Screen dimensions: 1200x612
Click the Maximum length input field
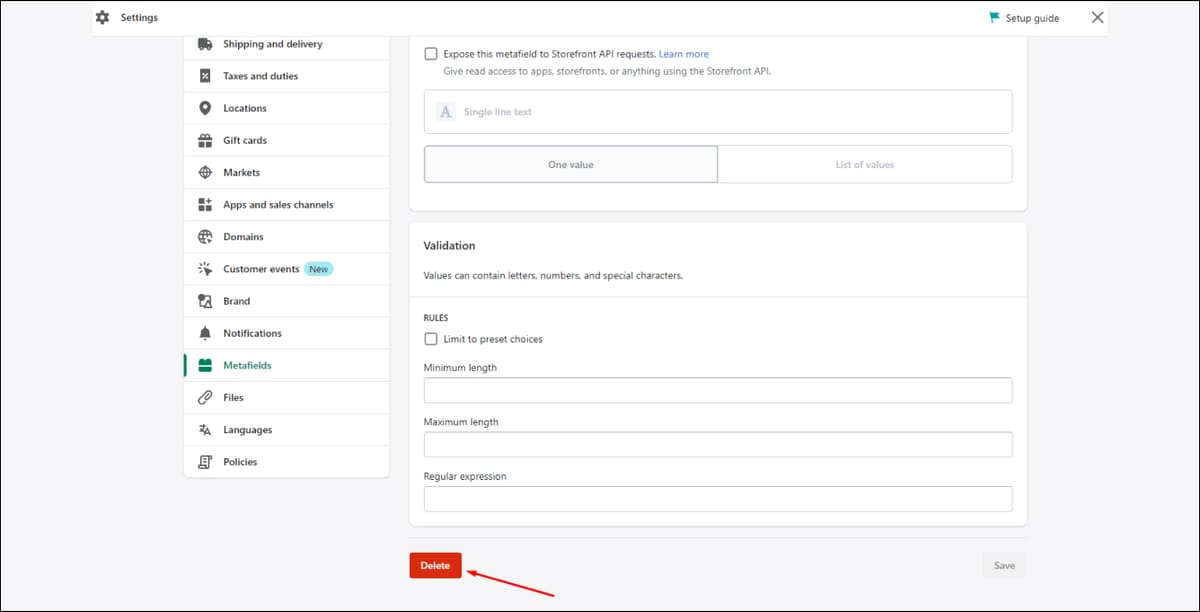tap(718, 445)
